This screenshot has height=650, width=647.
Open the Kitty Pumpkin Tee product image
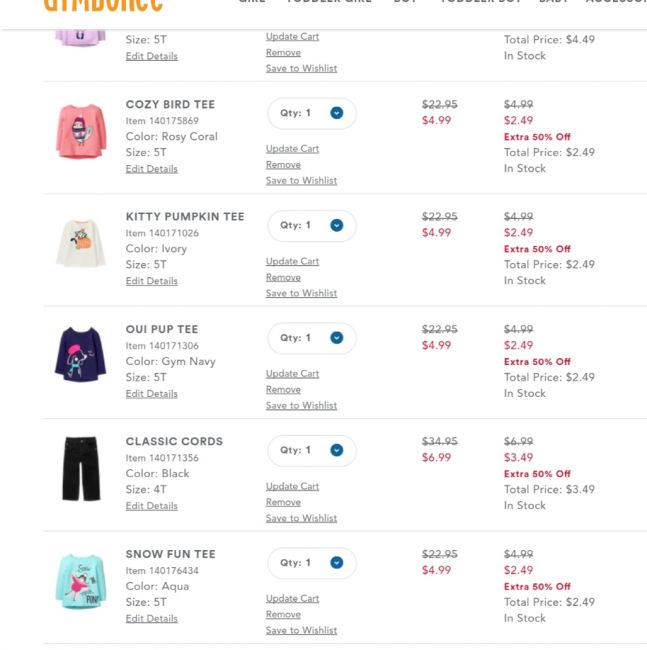(80, 243)
